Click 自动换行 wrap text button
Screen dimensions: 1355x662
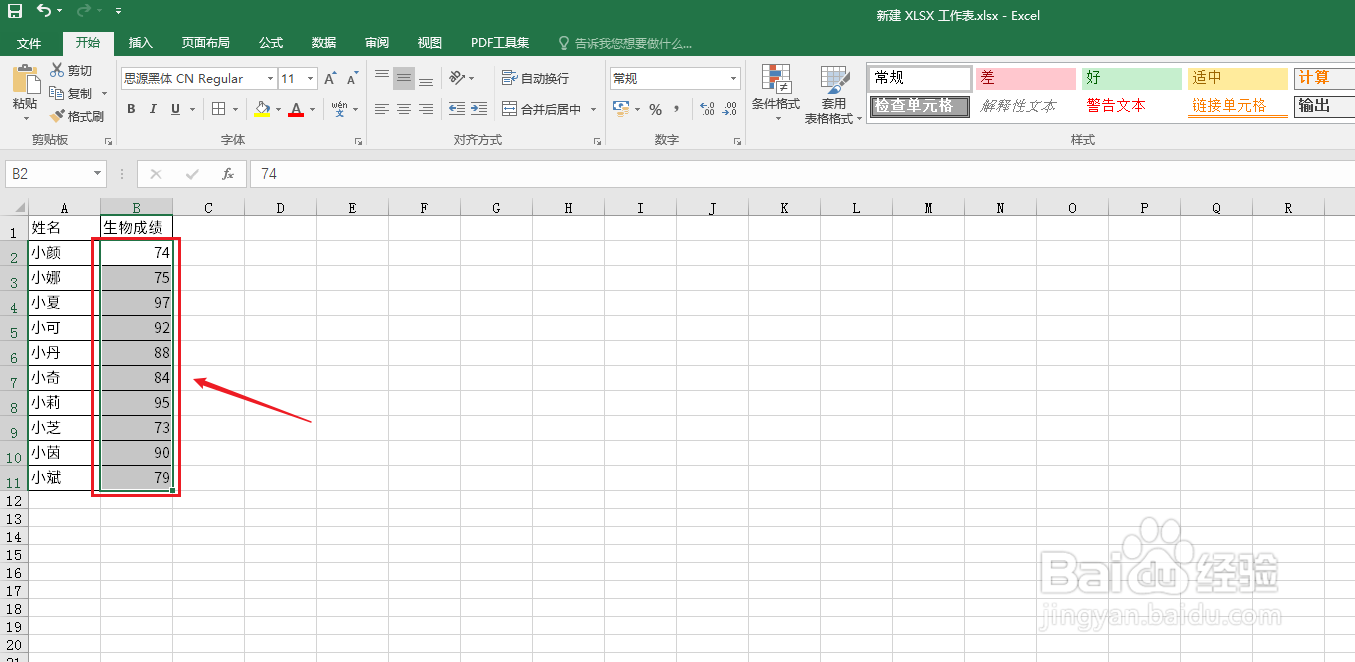click(x=535, y=78)
